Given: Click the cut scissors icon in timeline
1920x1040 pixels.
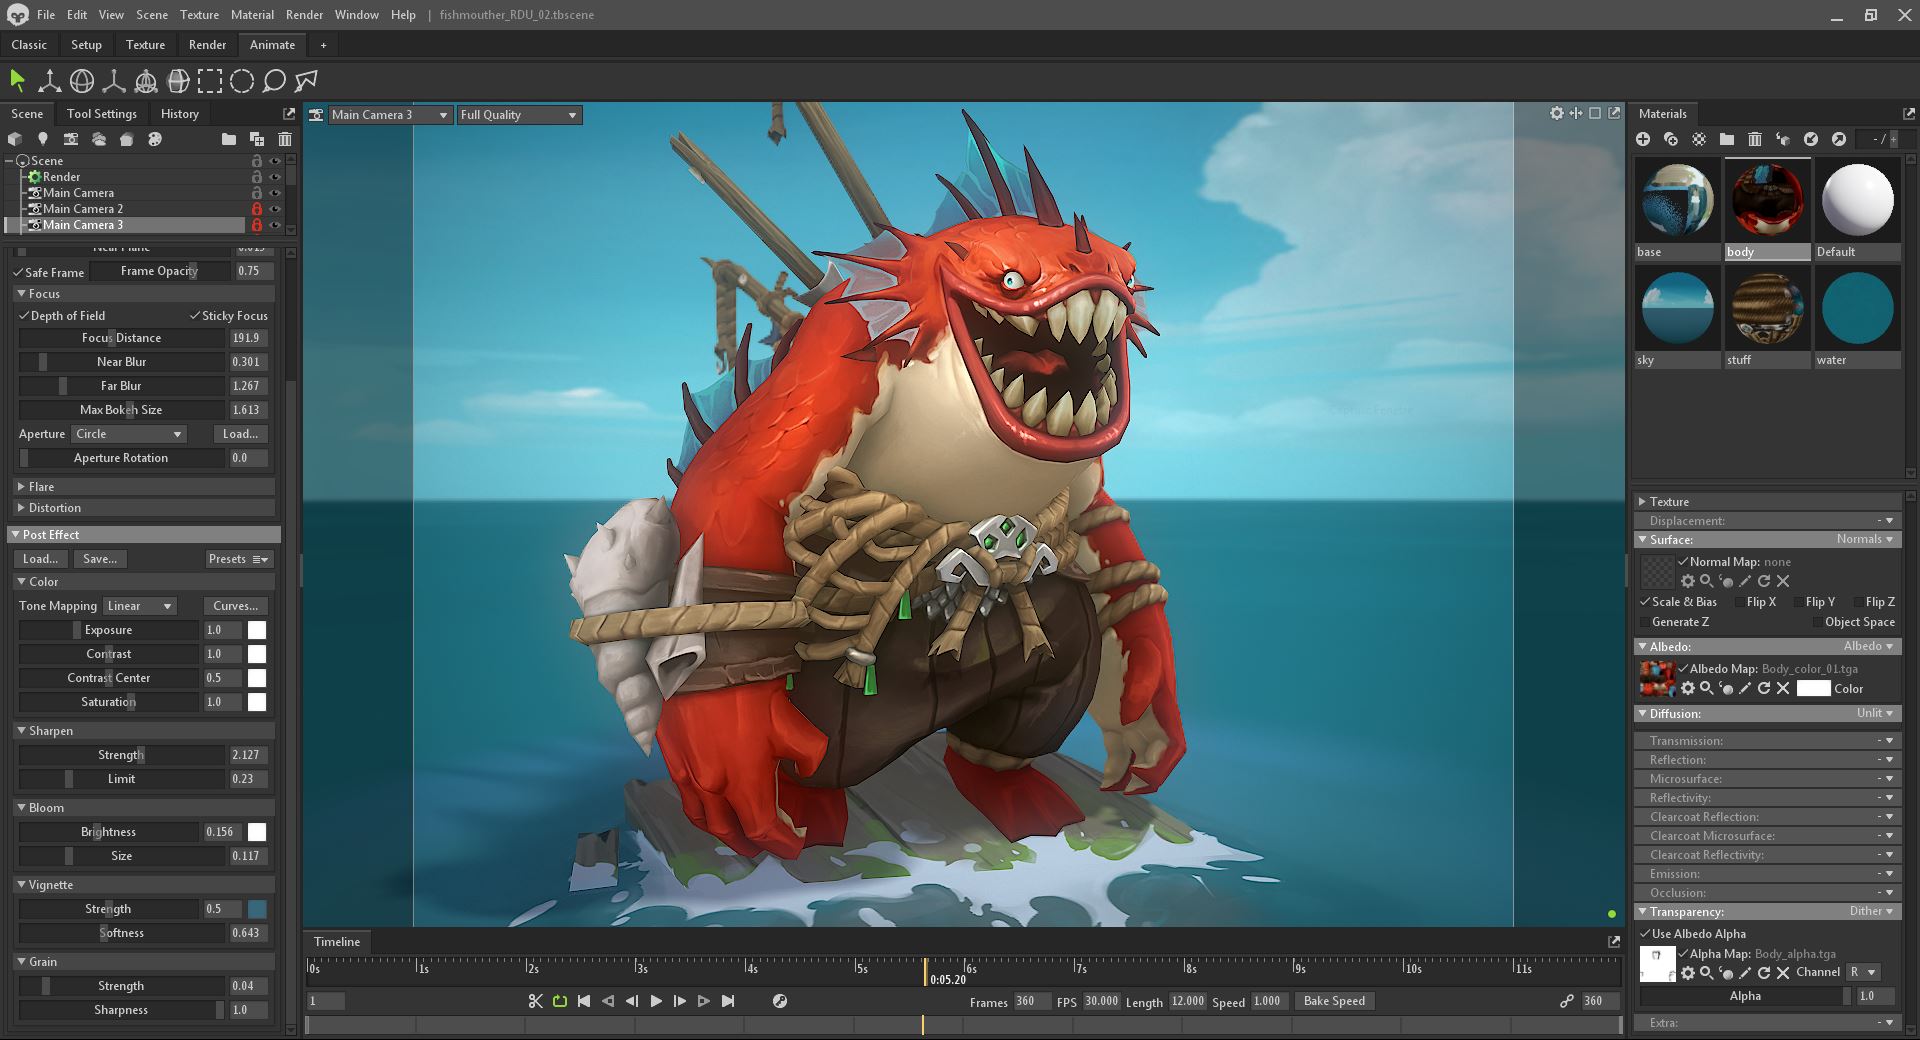Looking at the screenshot, I should click(535, 1001).
